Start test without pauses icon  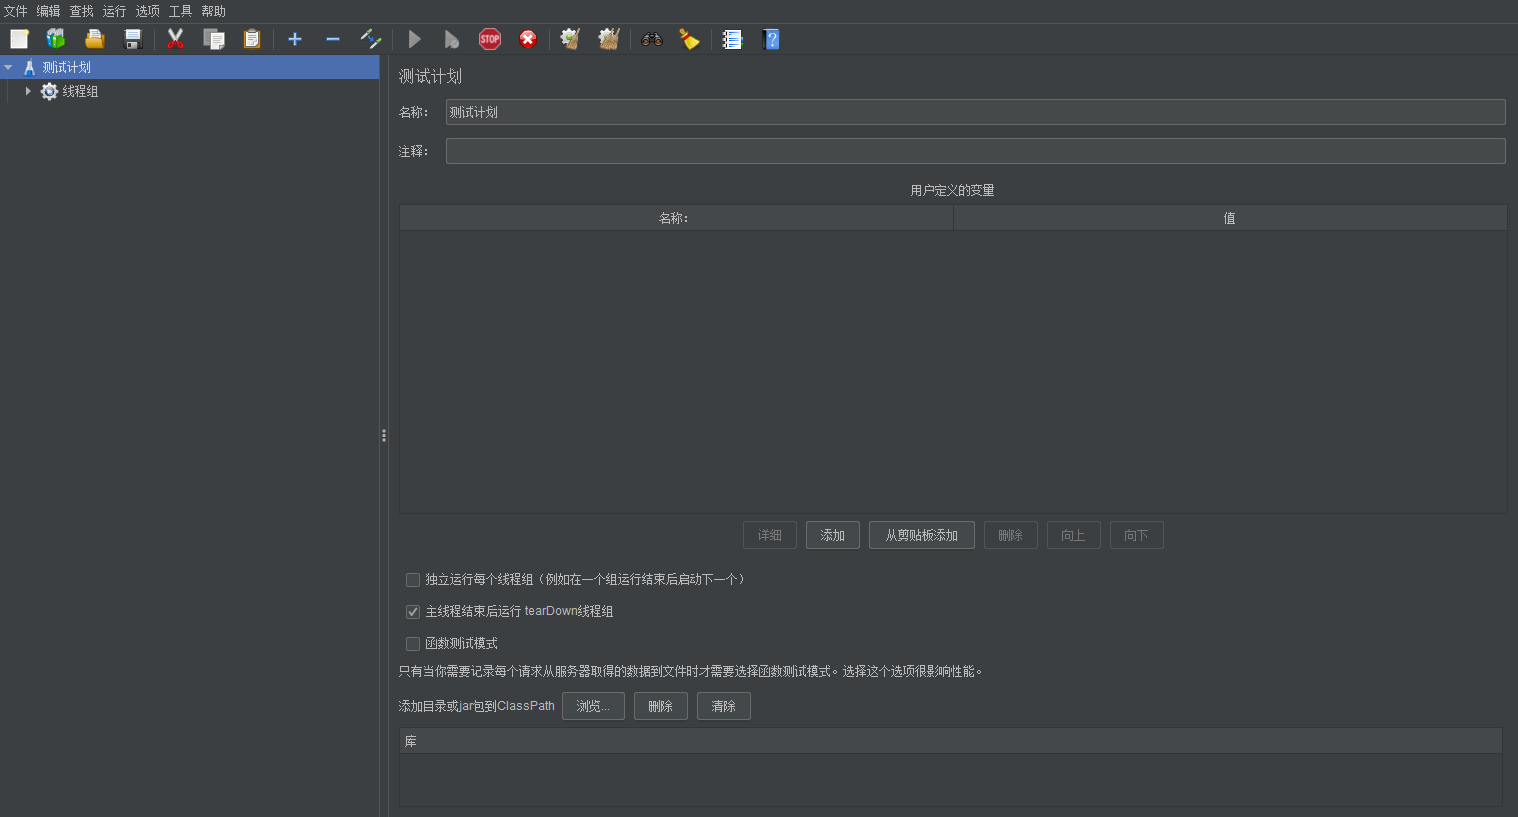(x=452, y=39)
